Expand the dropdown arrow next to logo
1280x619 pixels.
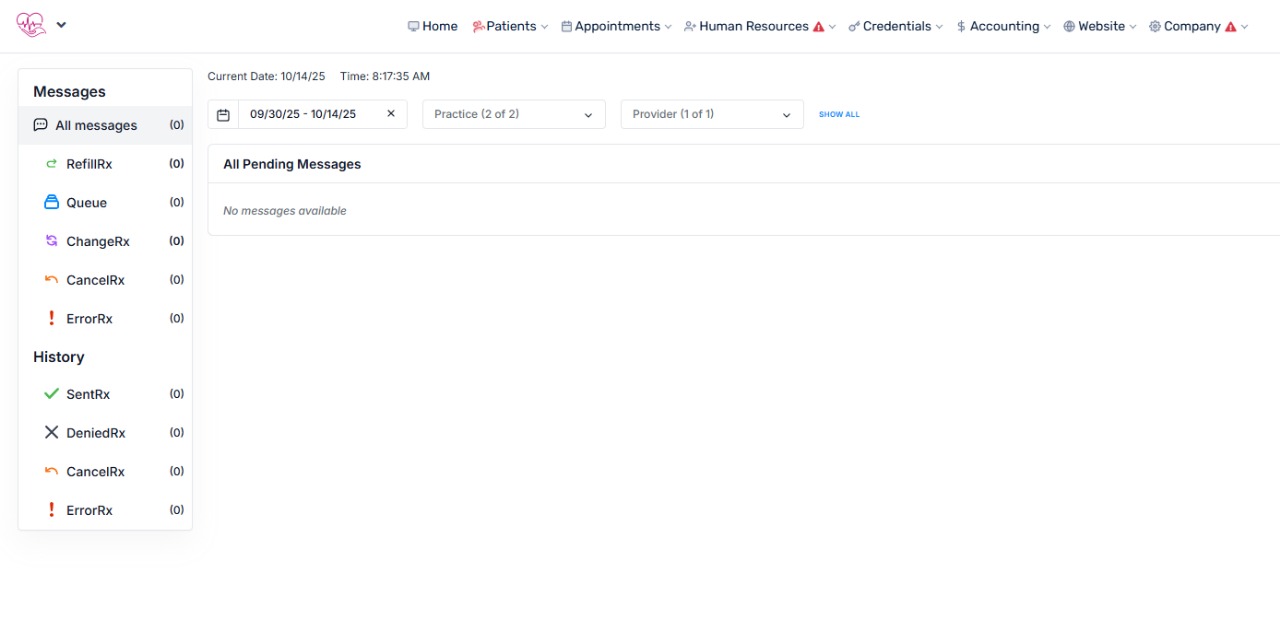[61, 25]
